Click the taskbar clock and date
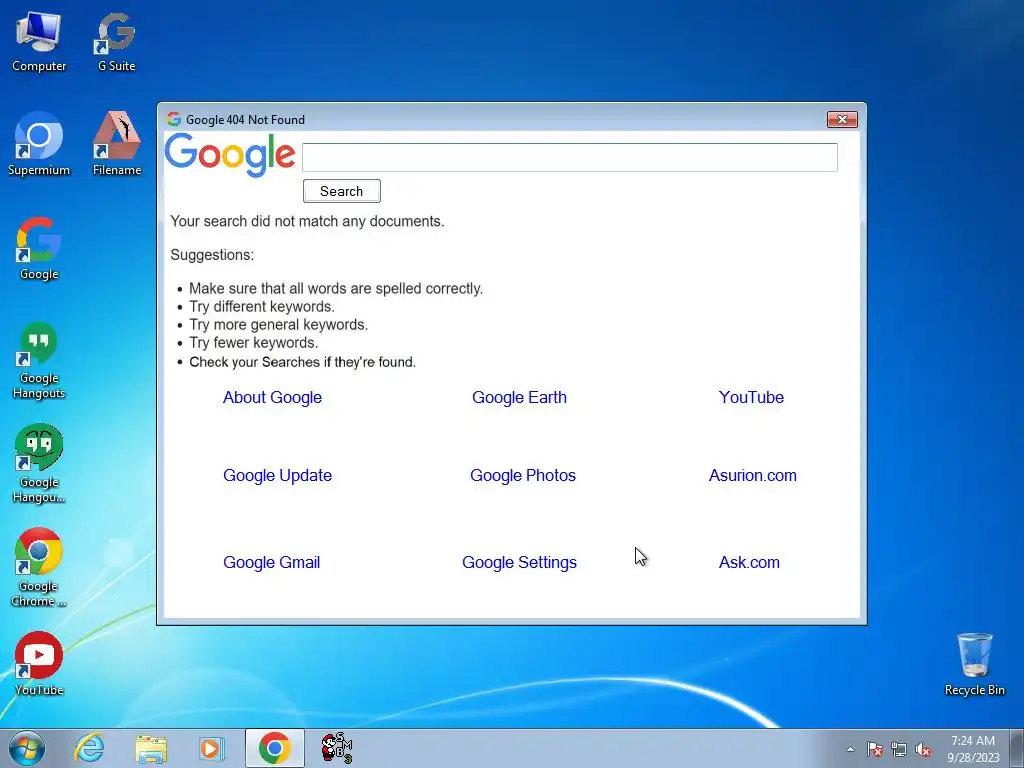 pyautogui.click(x=973, y=749)
